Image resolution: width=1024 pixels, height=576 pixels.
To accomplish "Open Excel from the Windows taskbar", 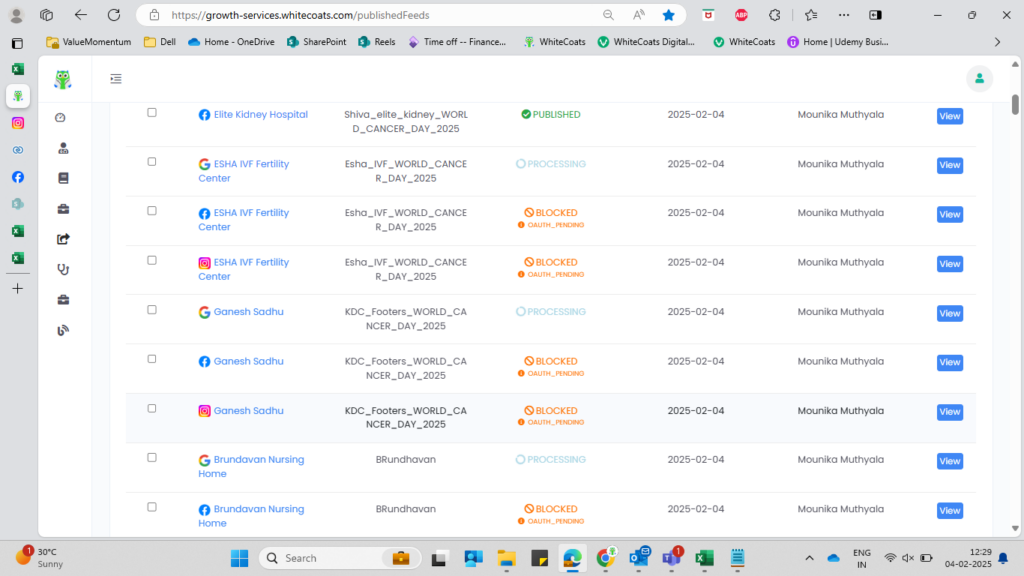I will (704, 558).
